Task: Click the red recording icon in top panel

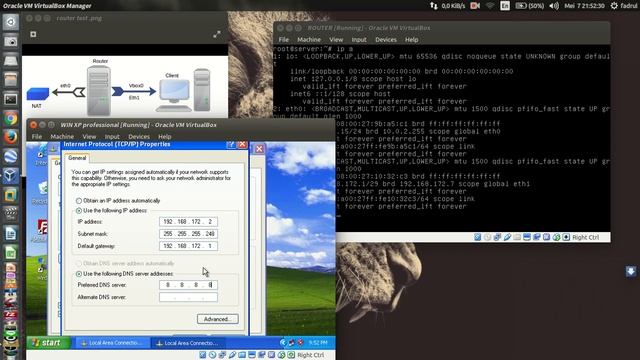Action: tap(475, 6)
